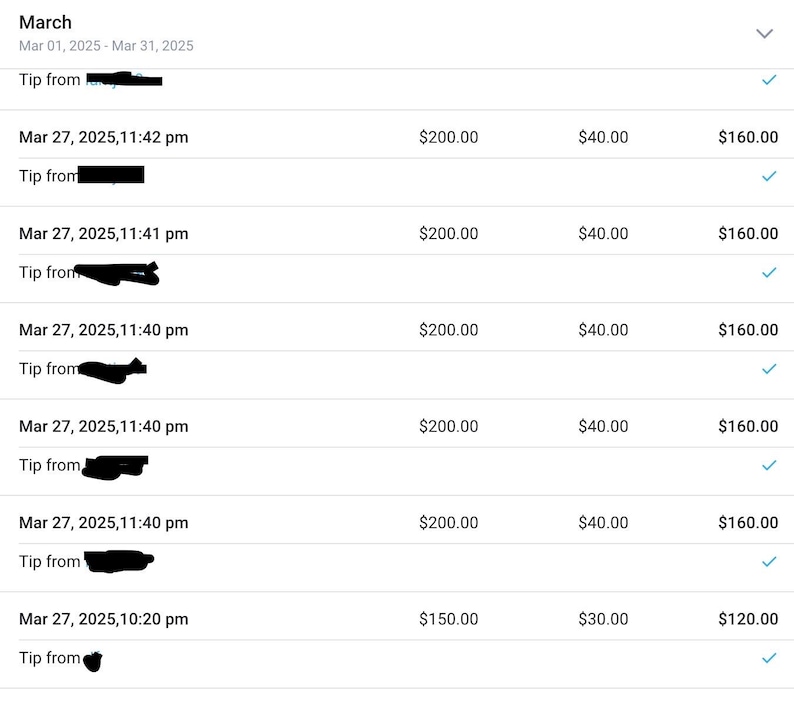Viewport: 794px width, 704px height.
Task: Collapse the March section chevron
Action: [764, 33]
